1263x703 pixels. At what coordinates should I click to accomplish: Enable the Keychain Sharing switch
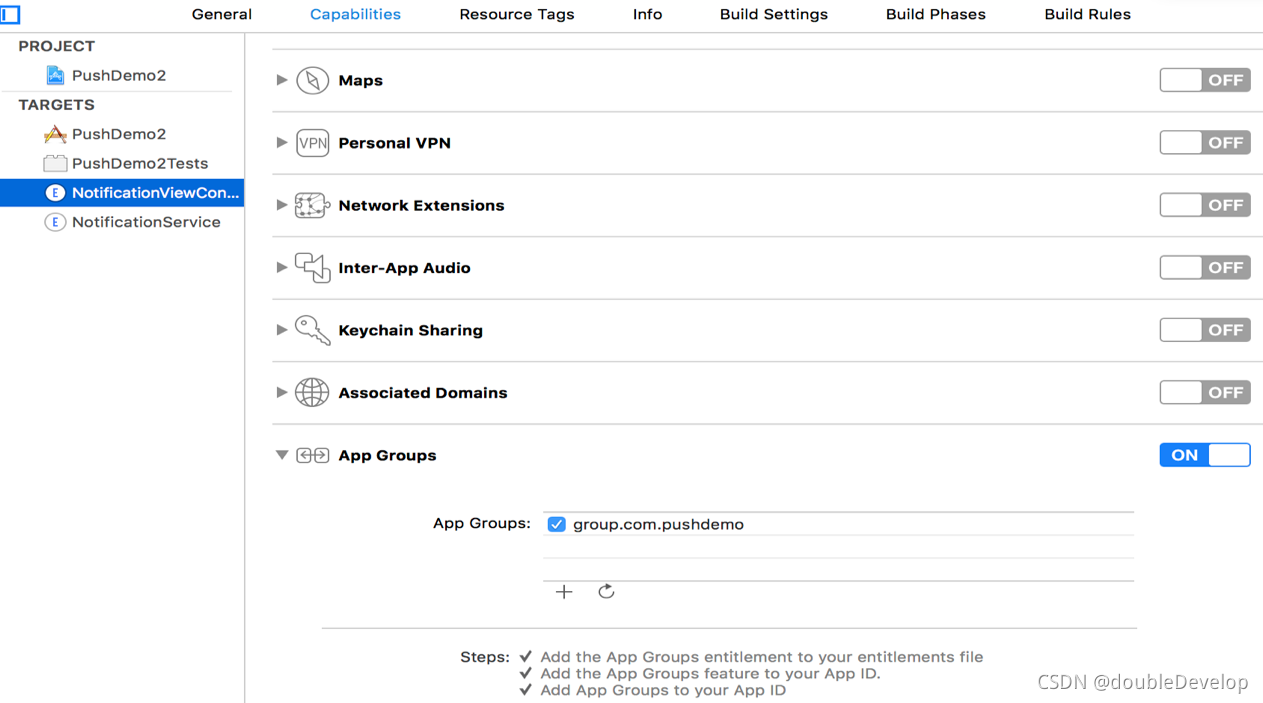point(1204,330)
